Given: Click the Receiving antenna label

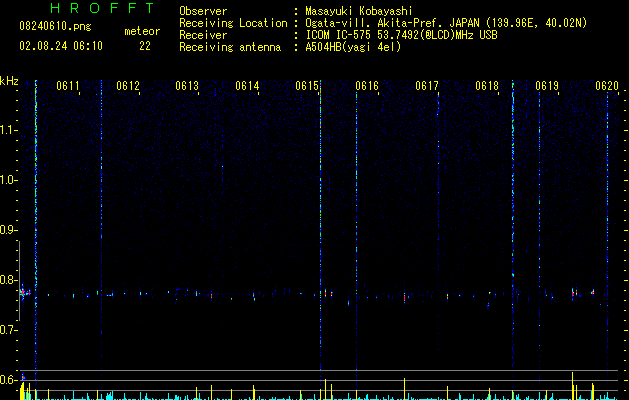Looking at the screenshot, I should [x=230, y=47].
